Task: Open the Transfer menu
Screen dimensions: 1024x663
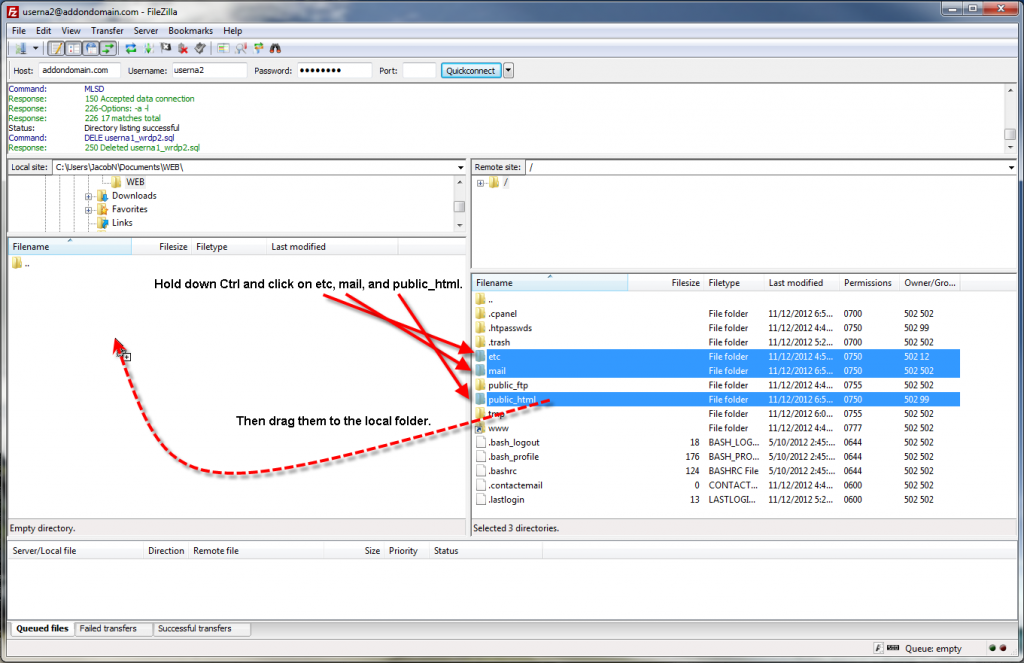Action: (x=107, y=31)
